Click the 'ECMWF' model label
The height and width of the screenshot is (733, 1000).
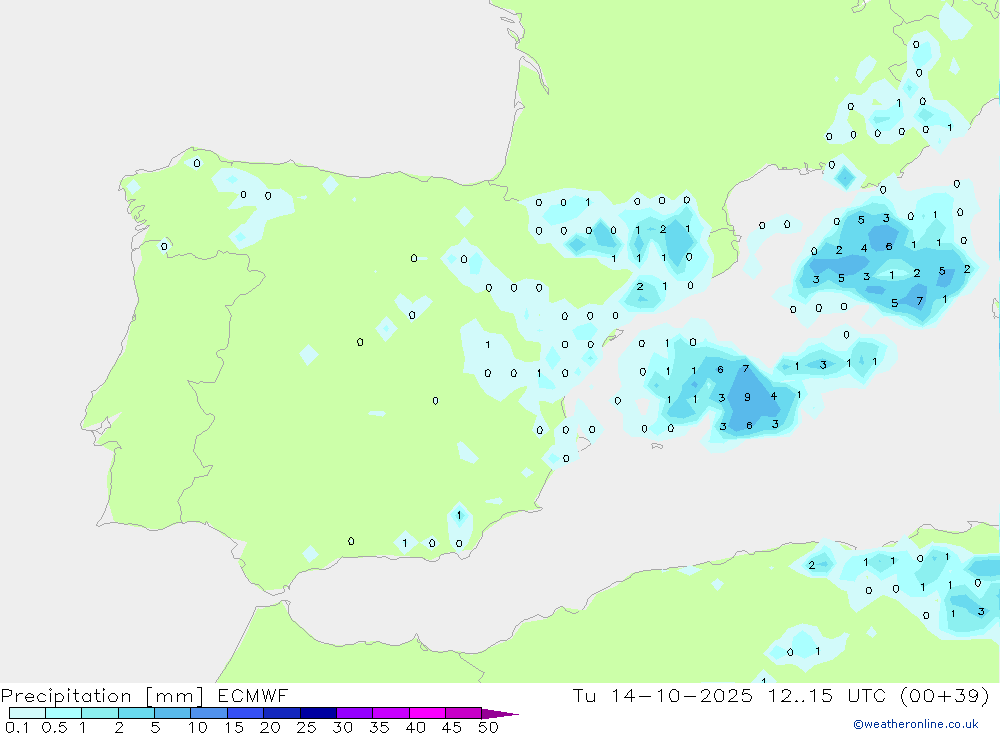pos(253,695)
